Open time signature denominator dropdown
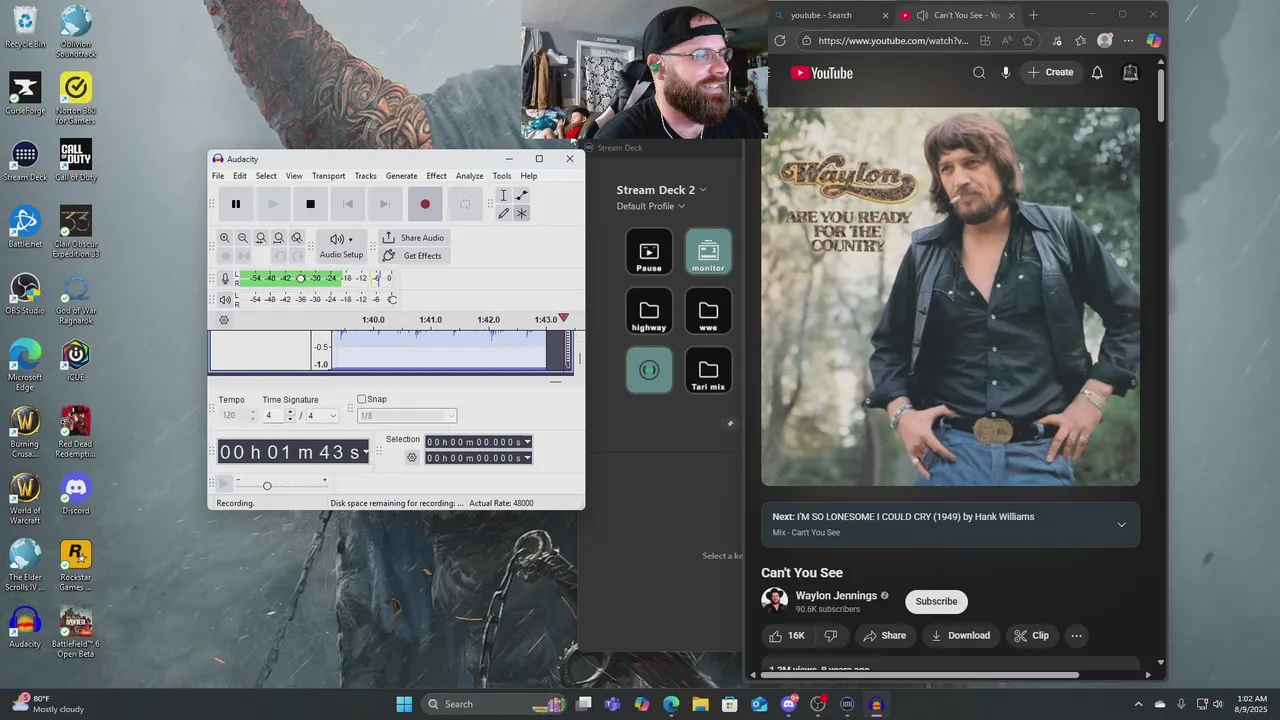 pyautogui.click(x=333, y=416)
